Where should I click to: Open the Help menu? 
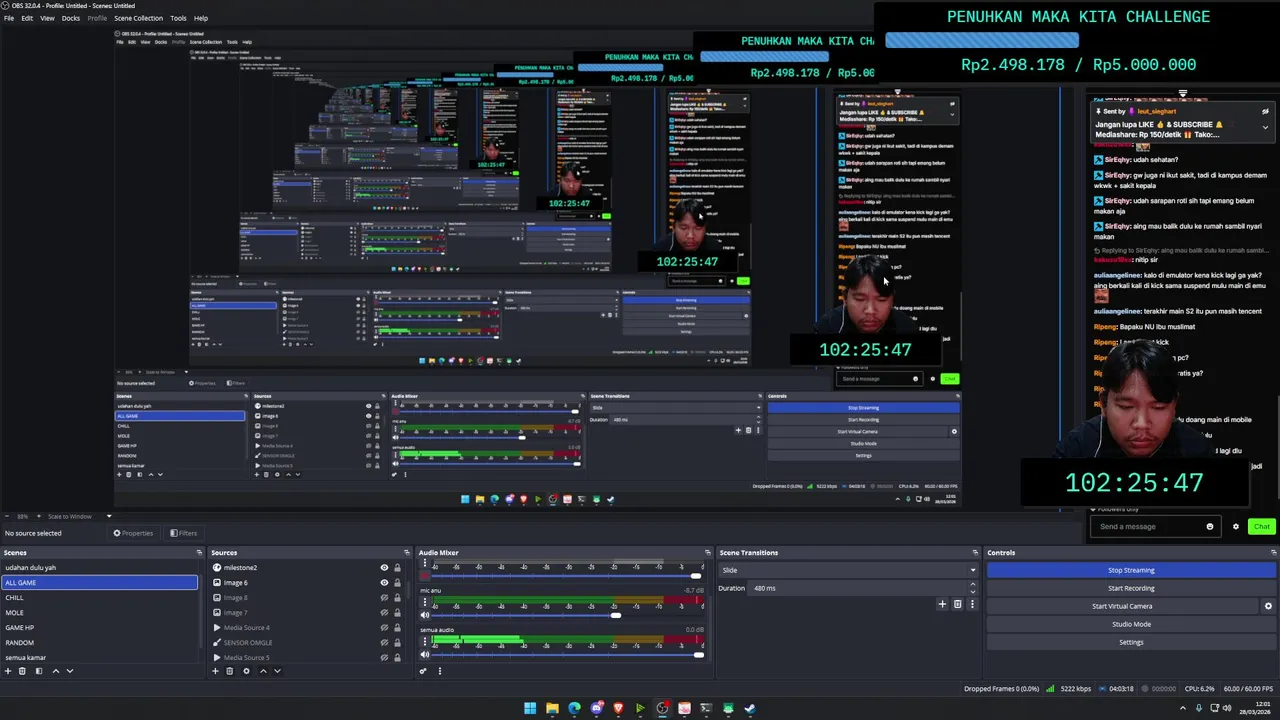point(201,18)
